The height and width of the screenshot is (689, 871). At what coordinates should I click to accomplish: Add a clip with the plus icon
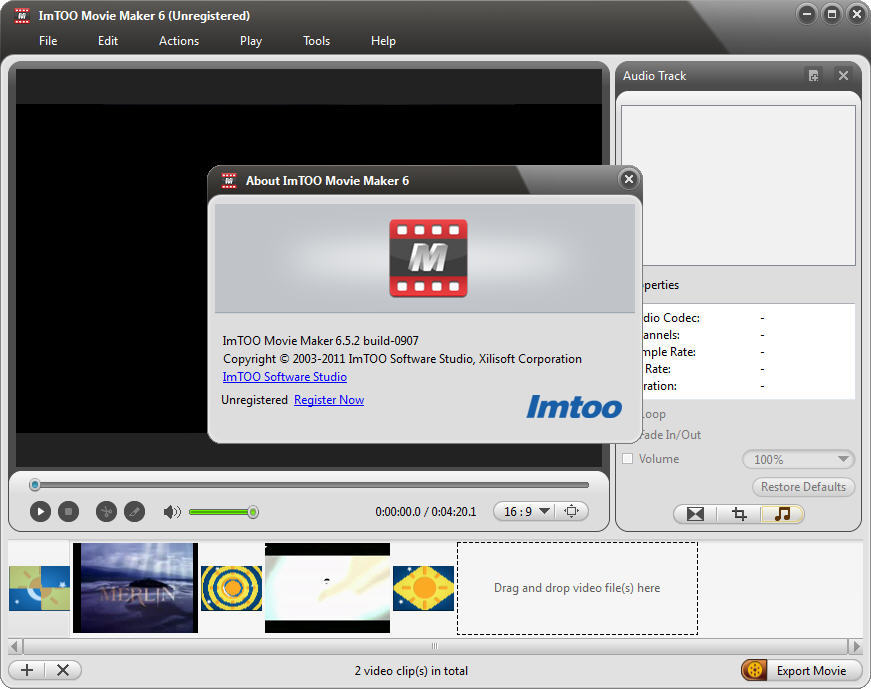pyautogui.click(x=26, y=670)
